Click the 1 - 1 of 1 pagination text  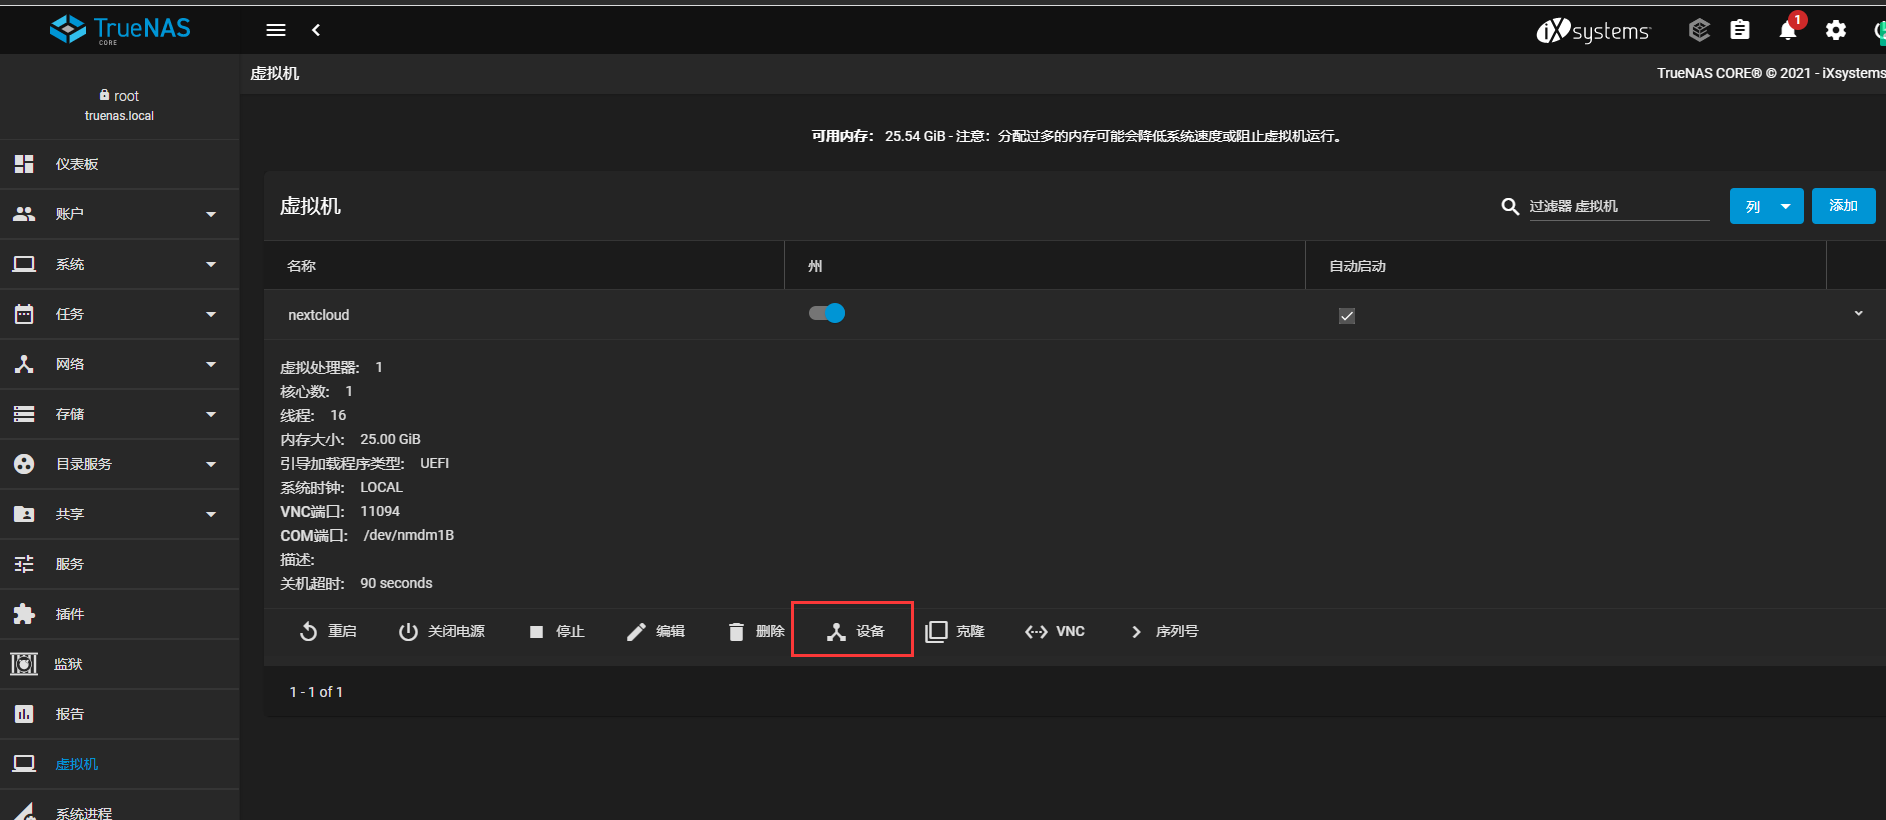coord(316,692)
